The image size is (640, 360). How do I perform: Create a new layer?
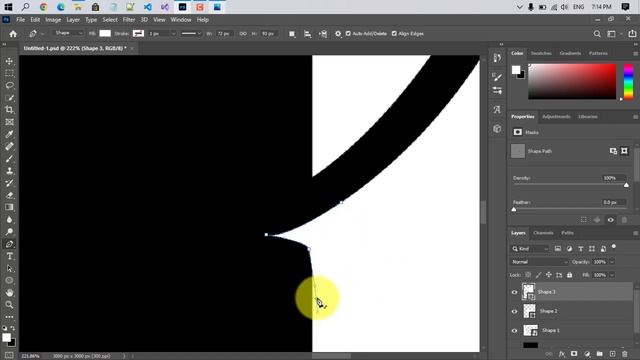click(612, 354)
